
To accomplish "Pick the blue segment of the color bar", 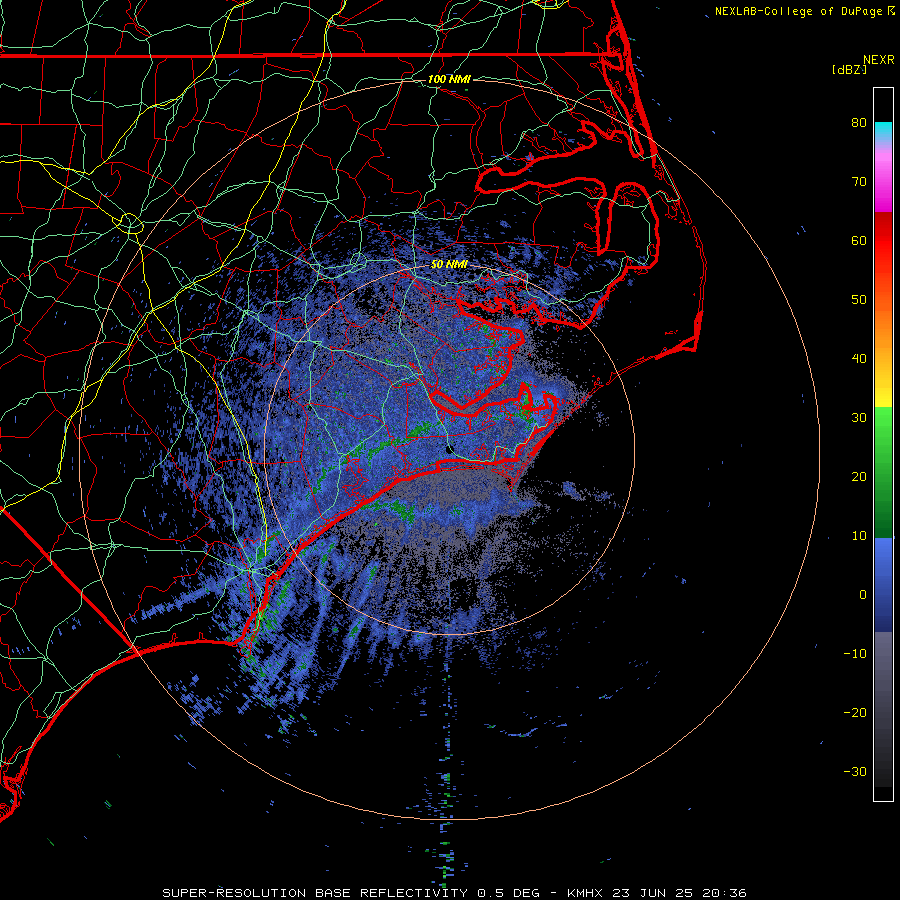I will tap(883, 585).
